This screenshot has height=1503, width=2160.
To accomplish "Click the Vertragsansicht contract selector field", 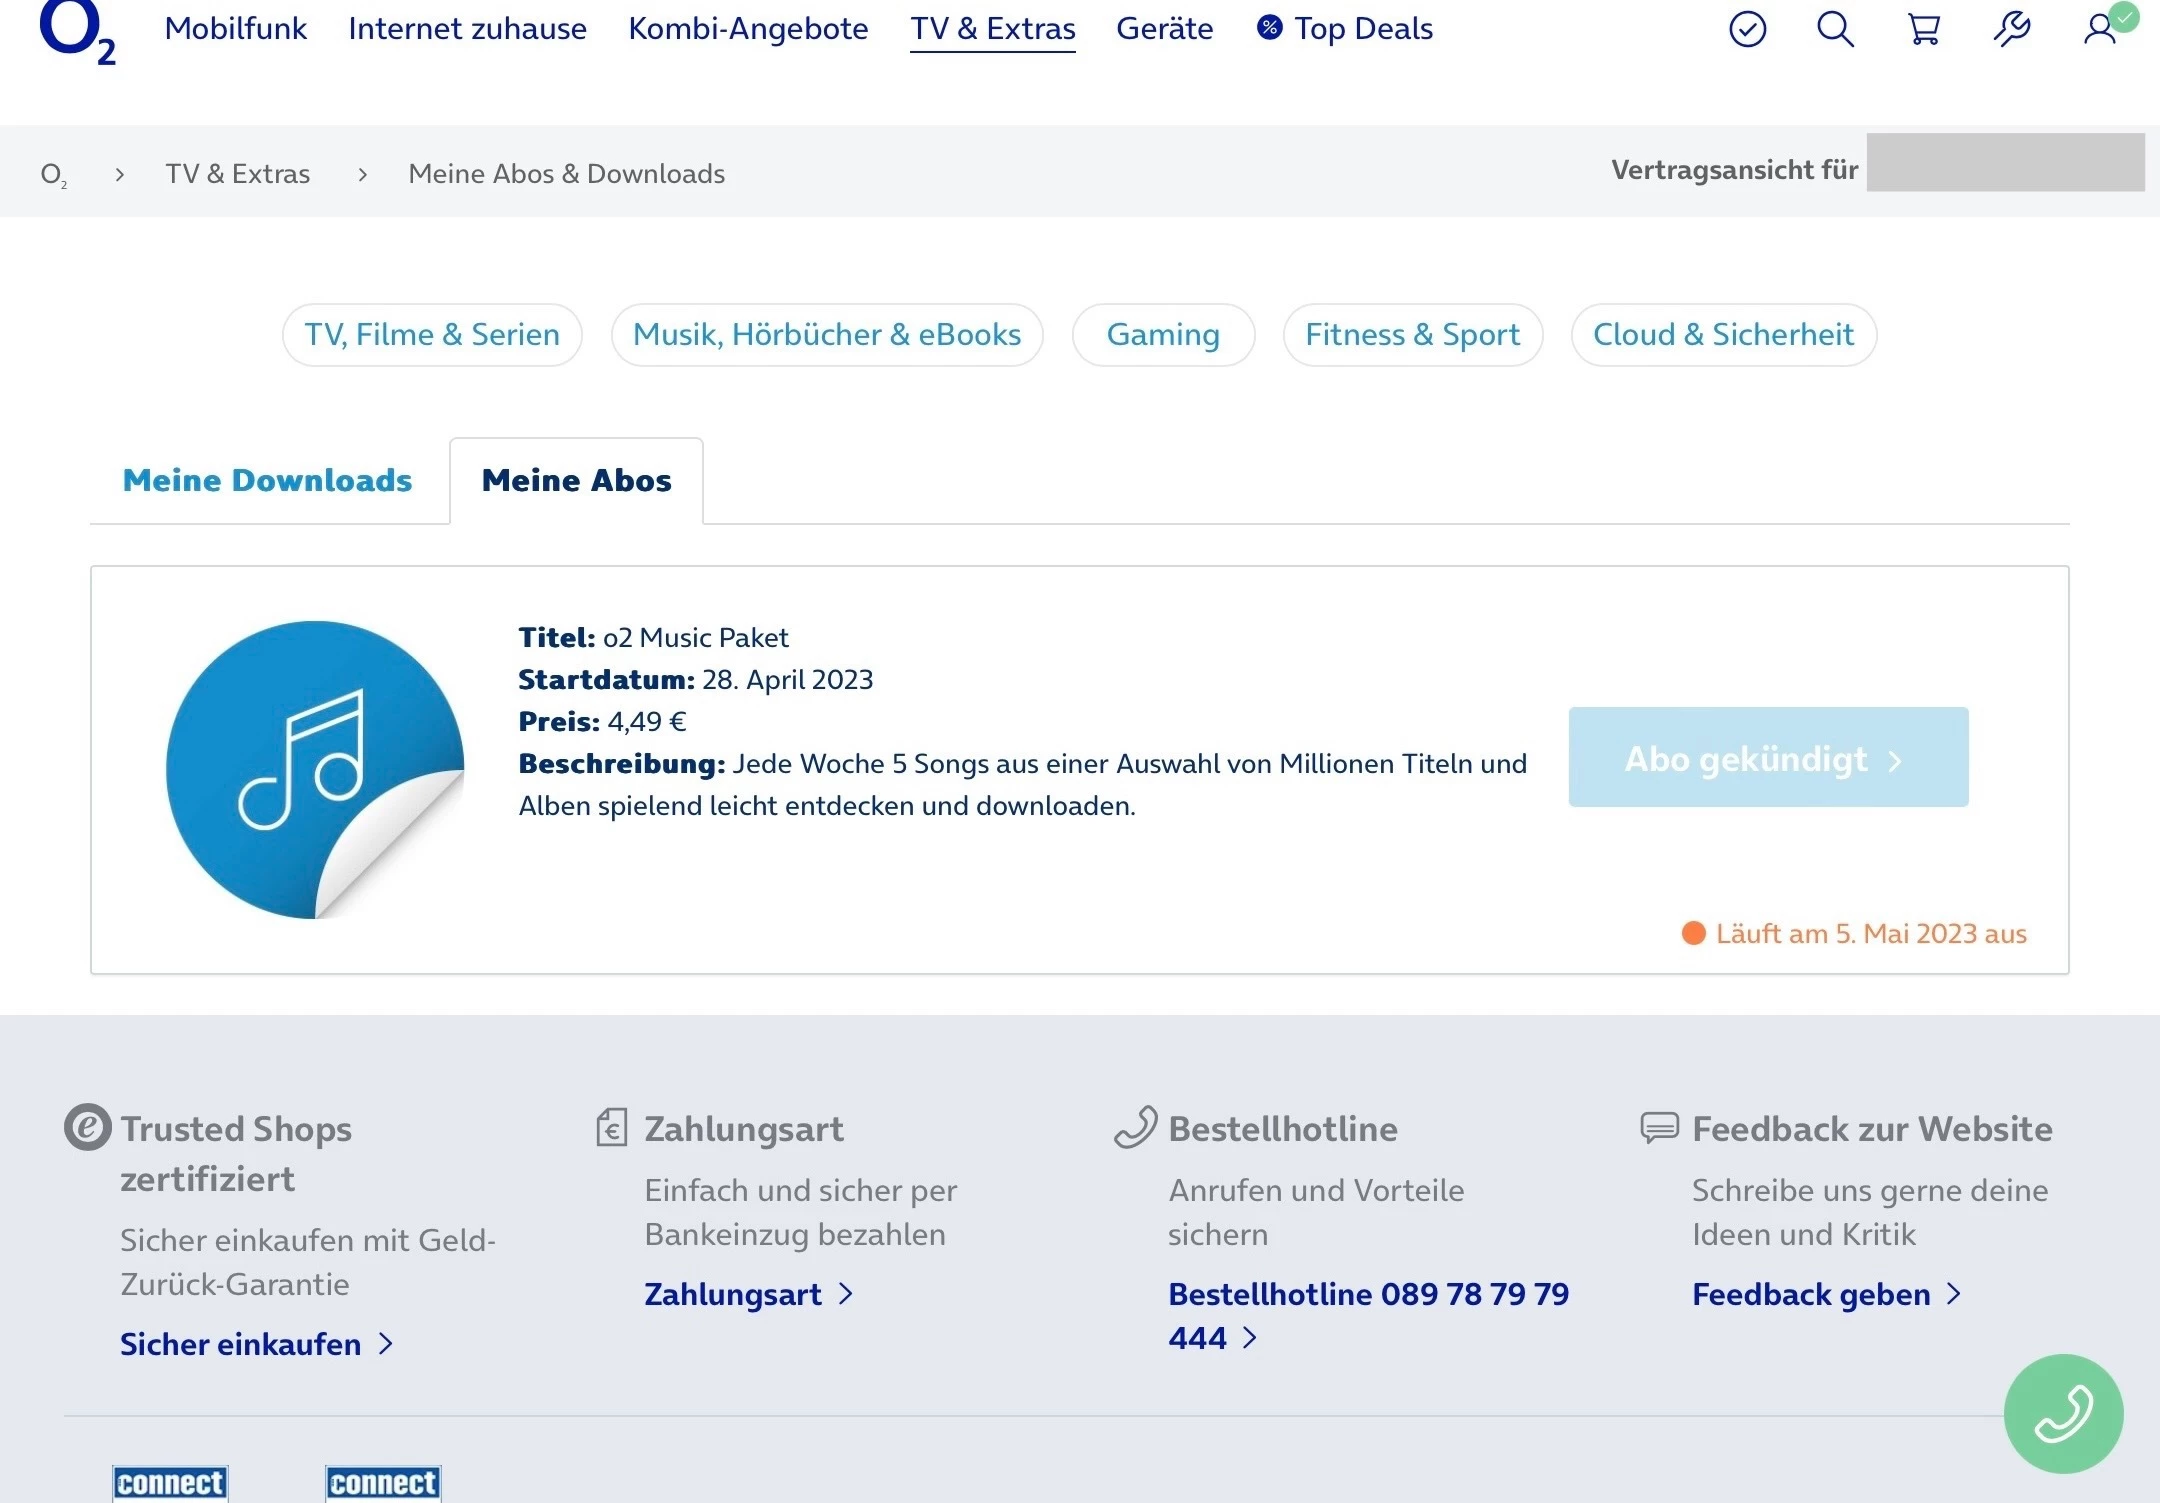I will pyautogui.click(x=2004, y=163).
